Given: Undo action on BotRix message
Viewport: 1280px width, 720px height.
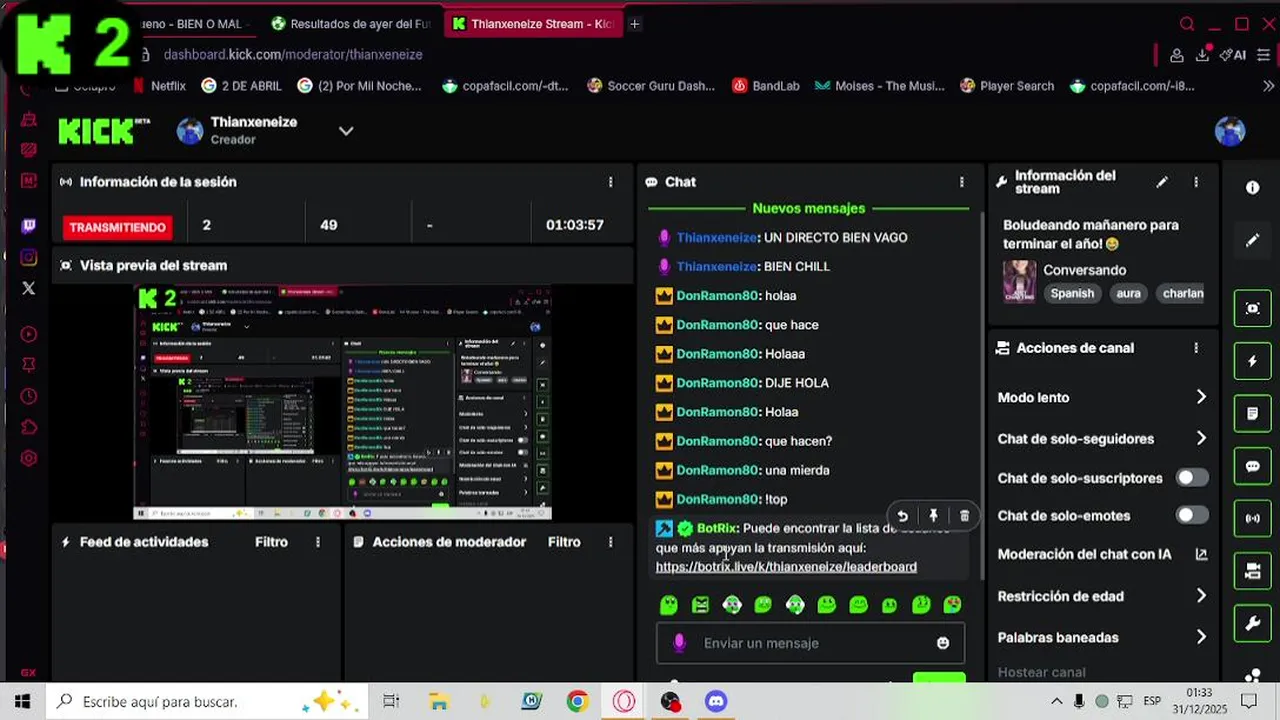Looking at the screenshot, I should (902, 516).
